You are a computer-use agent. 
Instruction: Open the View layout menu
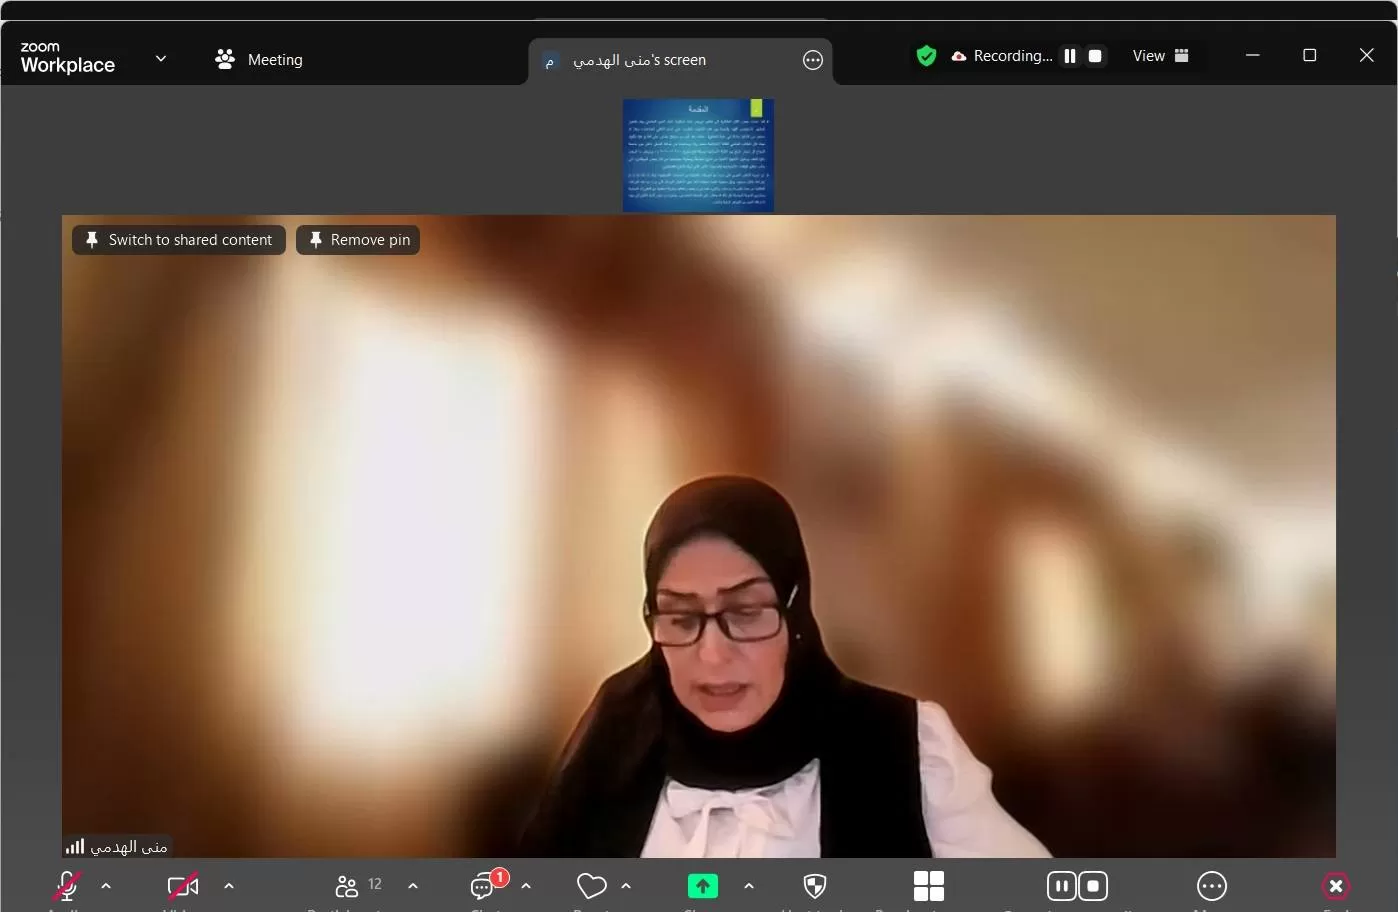[1160, 56]
